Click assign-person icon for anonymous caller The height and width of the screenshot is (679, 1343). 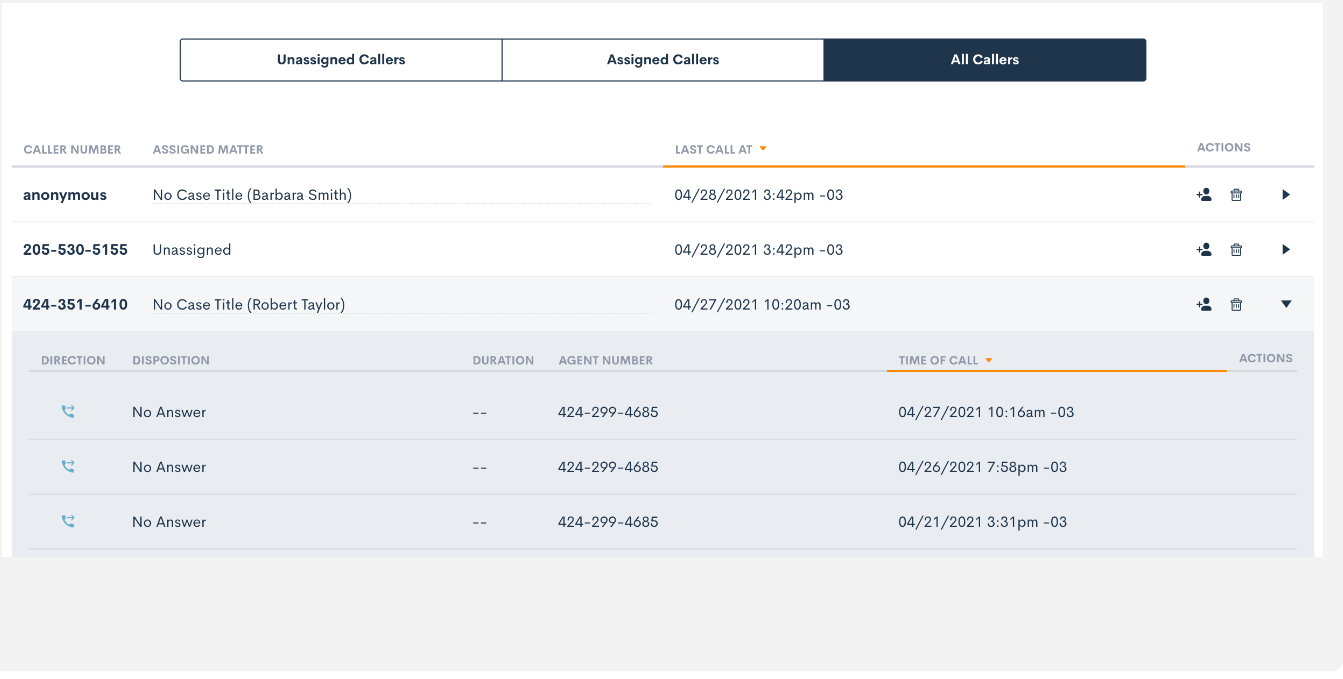(x=1204, y=195)
